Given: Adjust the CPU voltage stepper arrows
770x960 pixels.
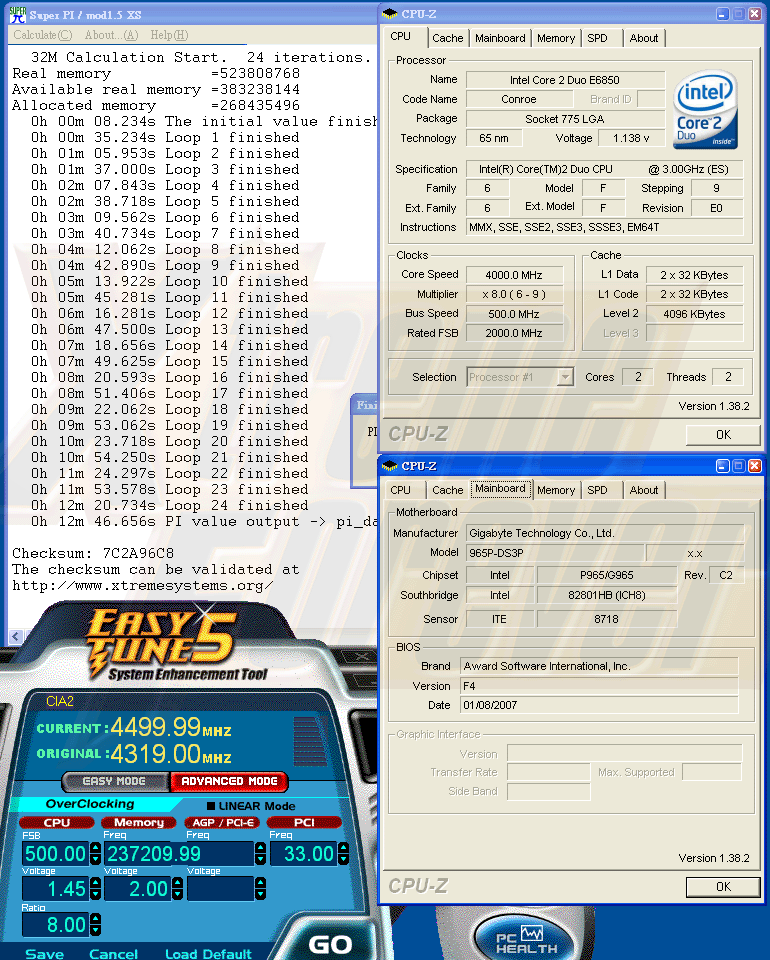Looking at the screenshot, I should [95, 888].
